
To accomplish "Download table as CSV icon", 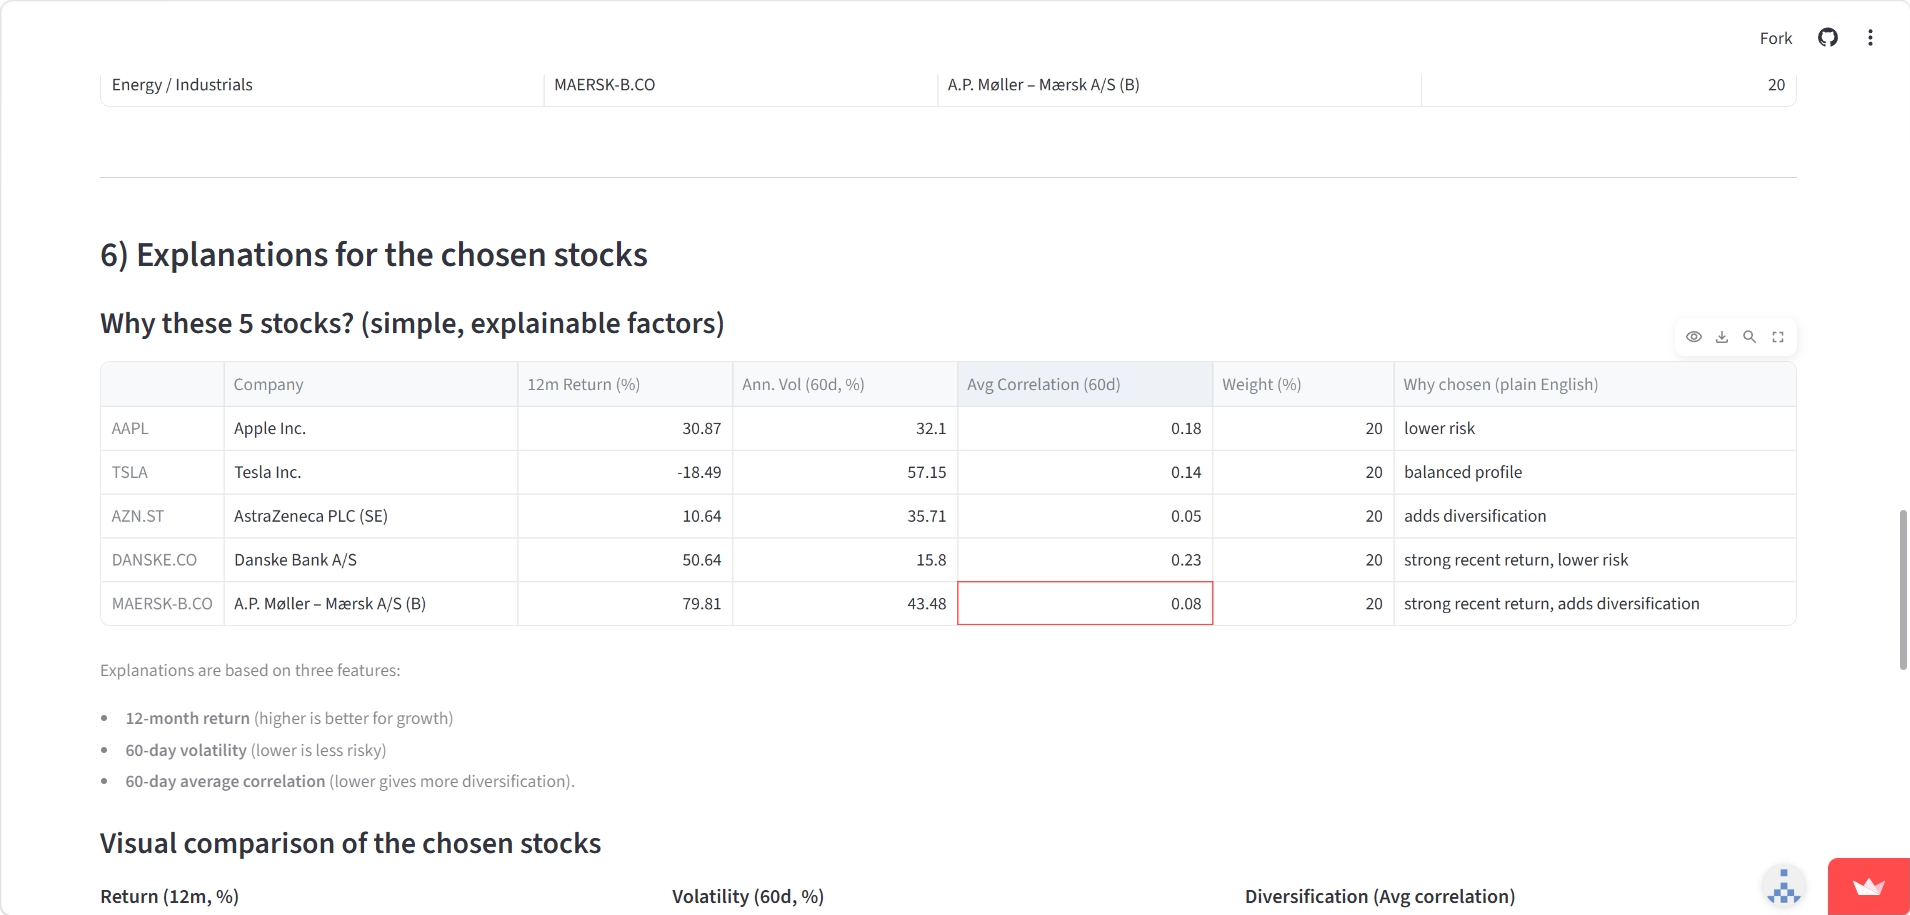I will click(x=1722, y=337).
